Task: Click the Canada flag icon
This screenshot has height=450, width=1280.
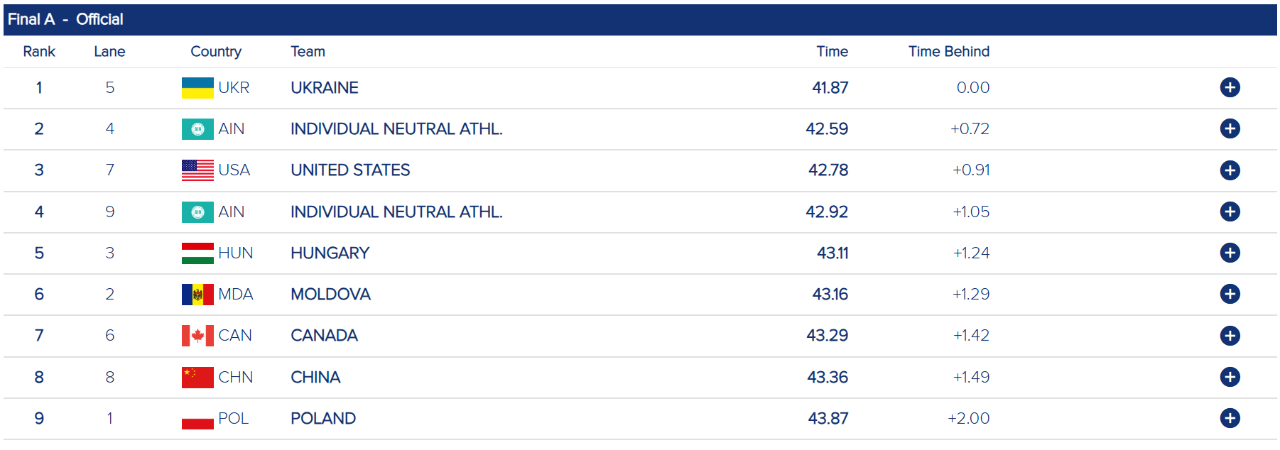Action: (x=198, y=336)
